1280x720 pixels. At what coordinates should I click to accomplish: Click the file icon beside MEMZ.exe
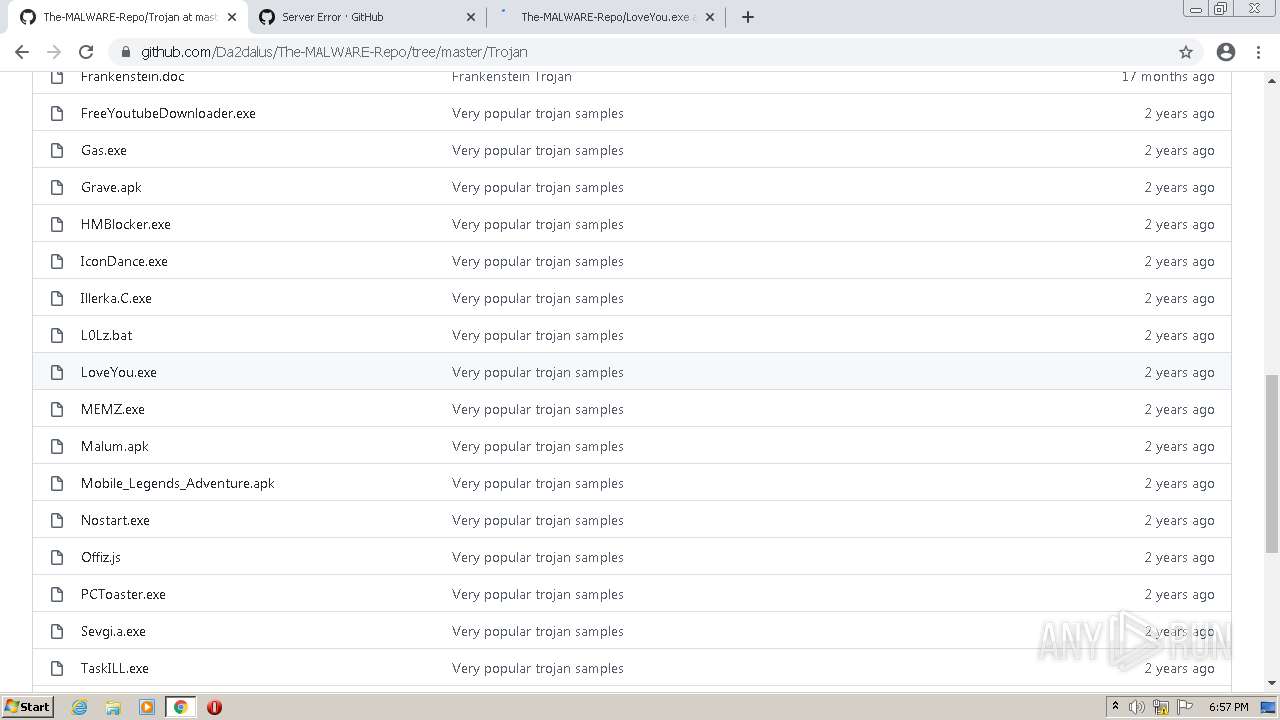point(57,409)
